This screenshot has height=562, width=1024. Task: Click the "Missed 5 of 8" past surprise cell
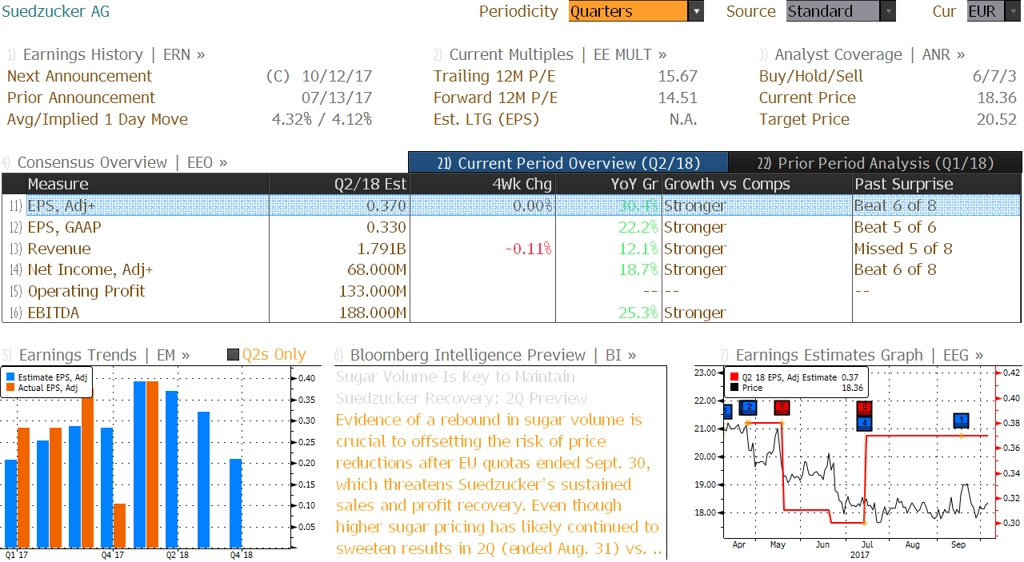(903, 249)
